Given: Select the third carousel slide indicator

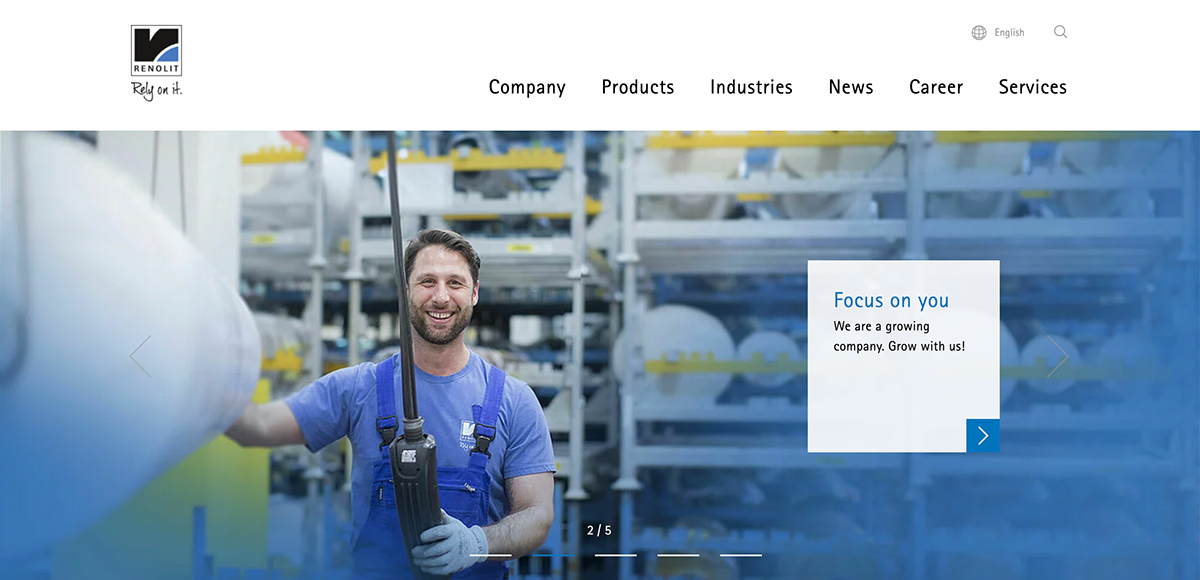Looking at the screenshot, I should 616,555.
